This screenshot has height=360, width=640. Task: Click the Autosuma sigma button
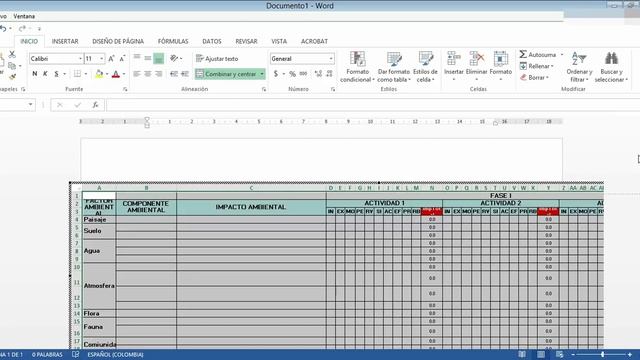(x=538, y=54)
